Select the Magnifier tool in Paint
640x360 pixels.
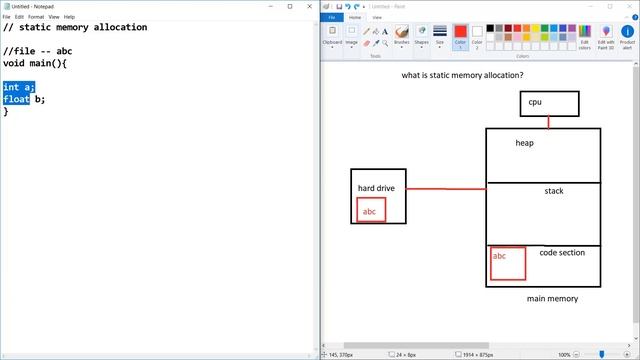click(384, 43)
